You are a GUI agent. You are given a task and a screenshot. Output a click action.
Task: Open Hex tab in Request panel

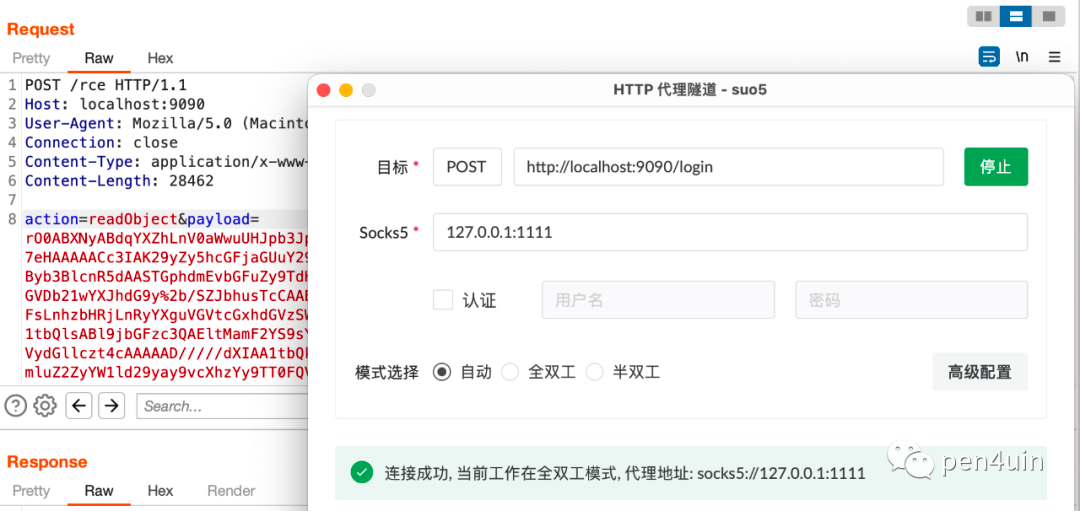[x=160, y=59]
